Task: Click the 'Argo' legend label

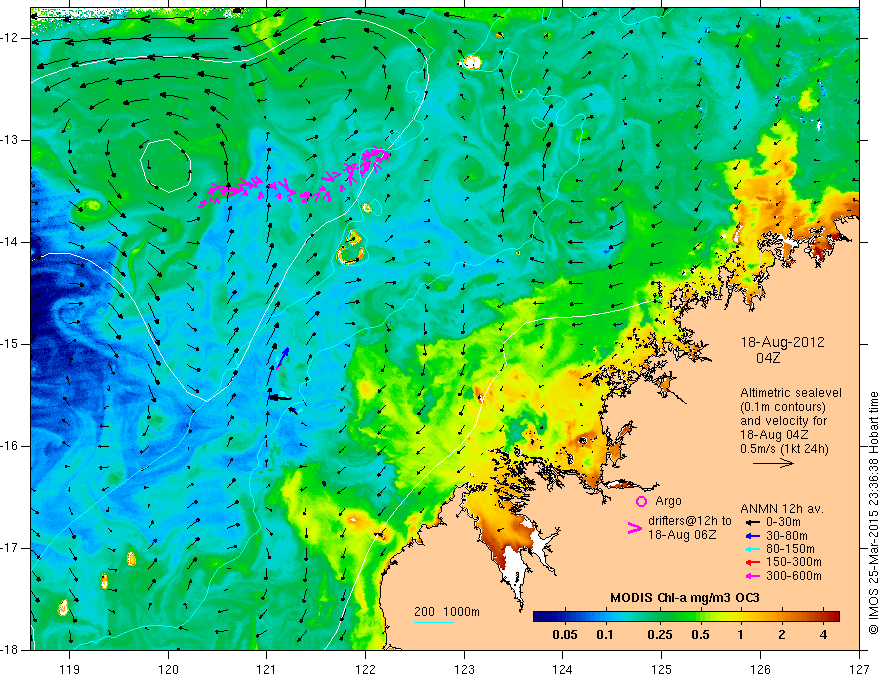Action: (x=668, y=501)
